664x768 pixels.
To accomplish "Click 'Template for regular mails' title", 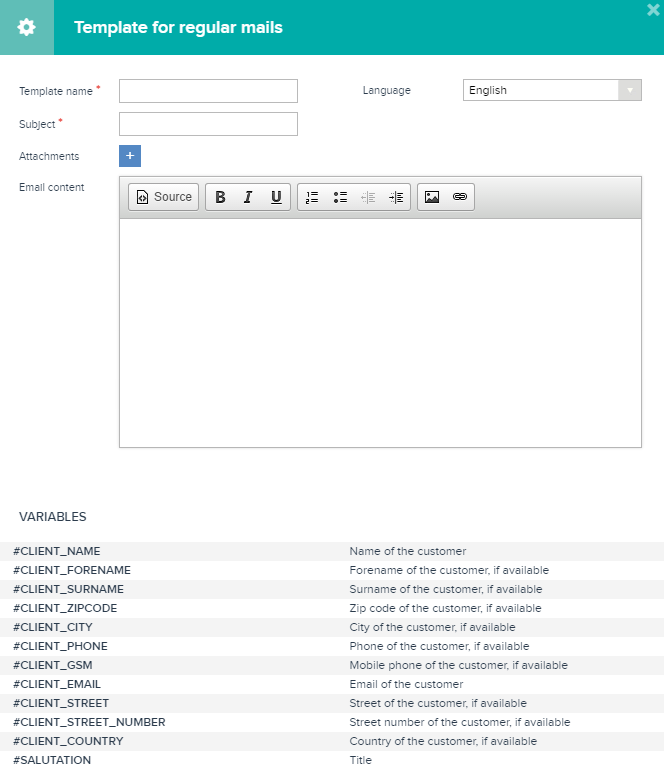I will tap(178, 27).
